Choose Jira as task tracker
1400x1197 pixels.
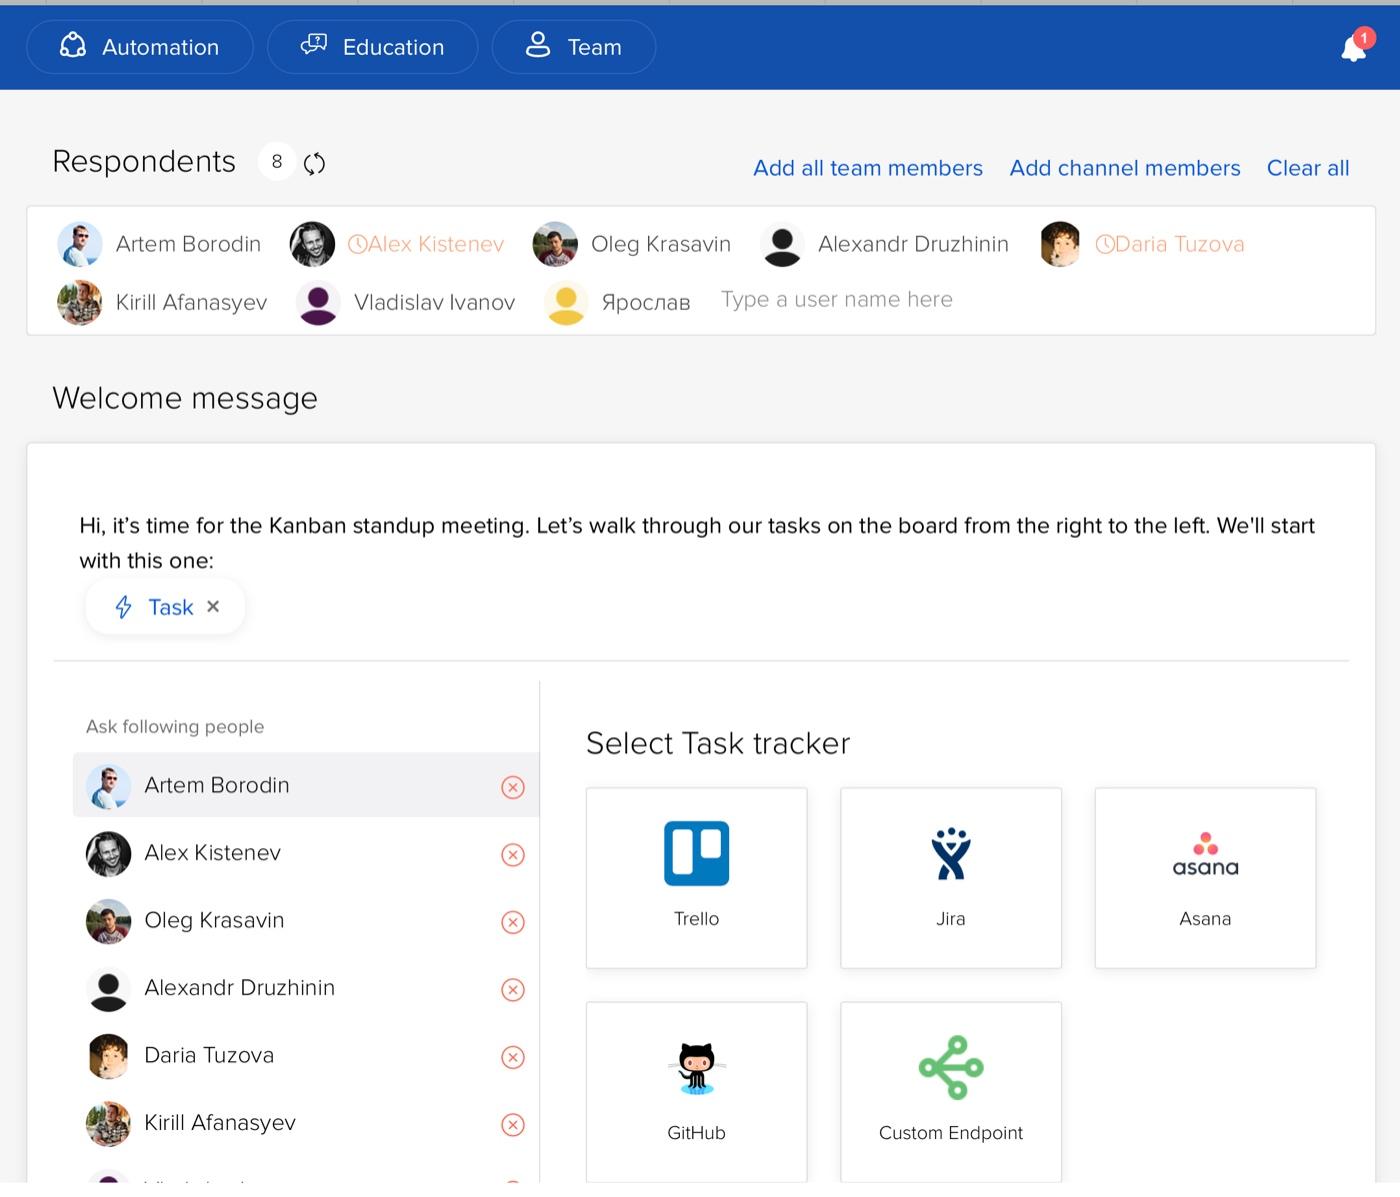(x=951, y=878)
